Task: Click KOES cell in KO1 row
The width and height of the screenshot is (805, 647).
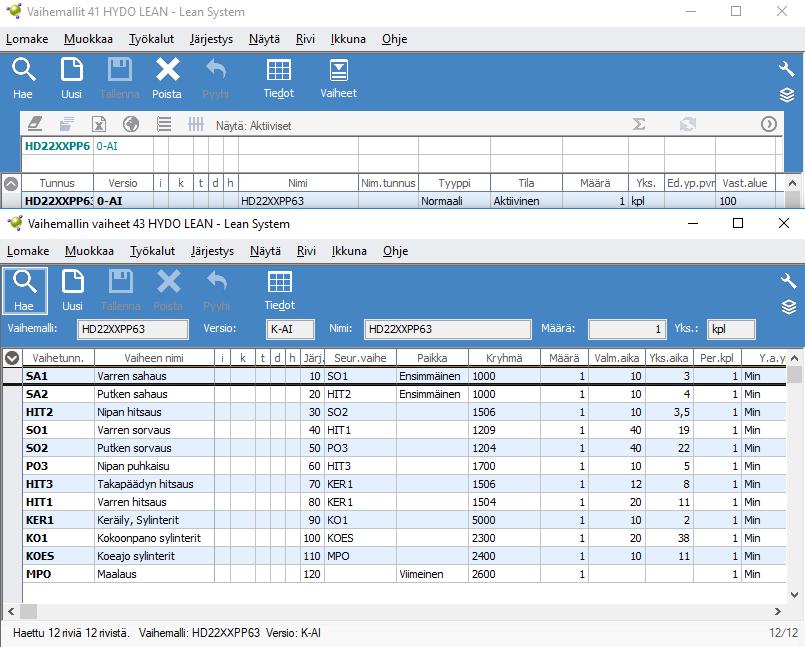Action: point(360,538)
